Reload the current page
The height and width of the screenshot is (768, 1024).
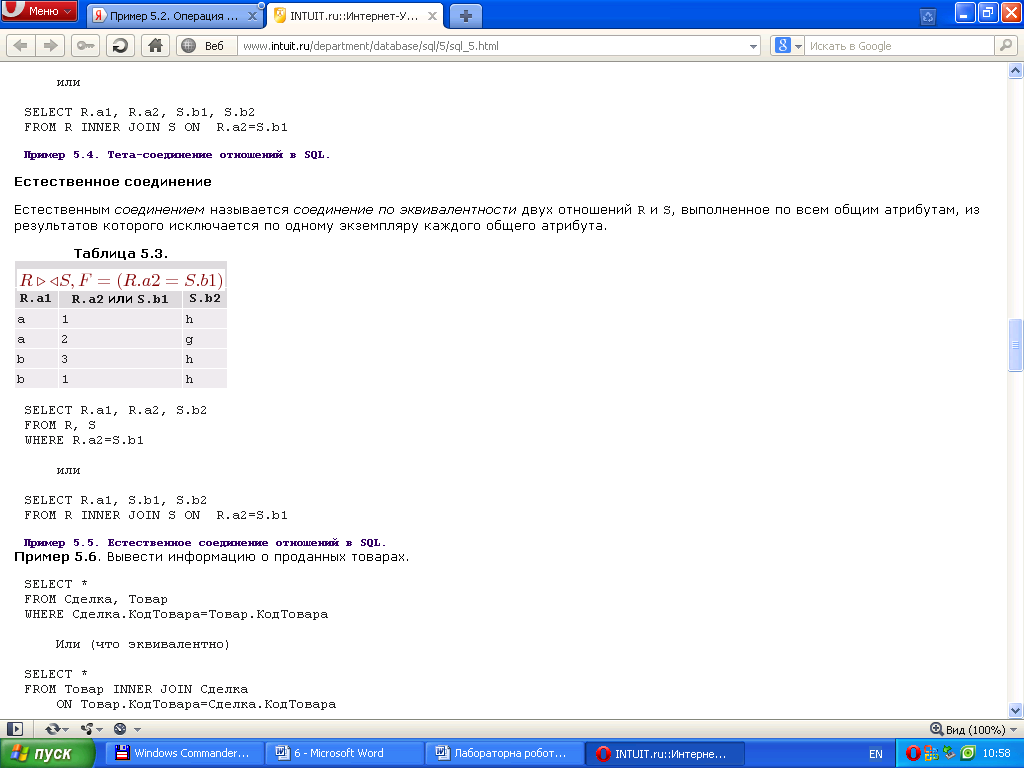[120, 46]
